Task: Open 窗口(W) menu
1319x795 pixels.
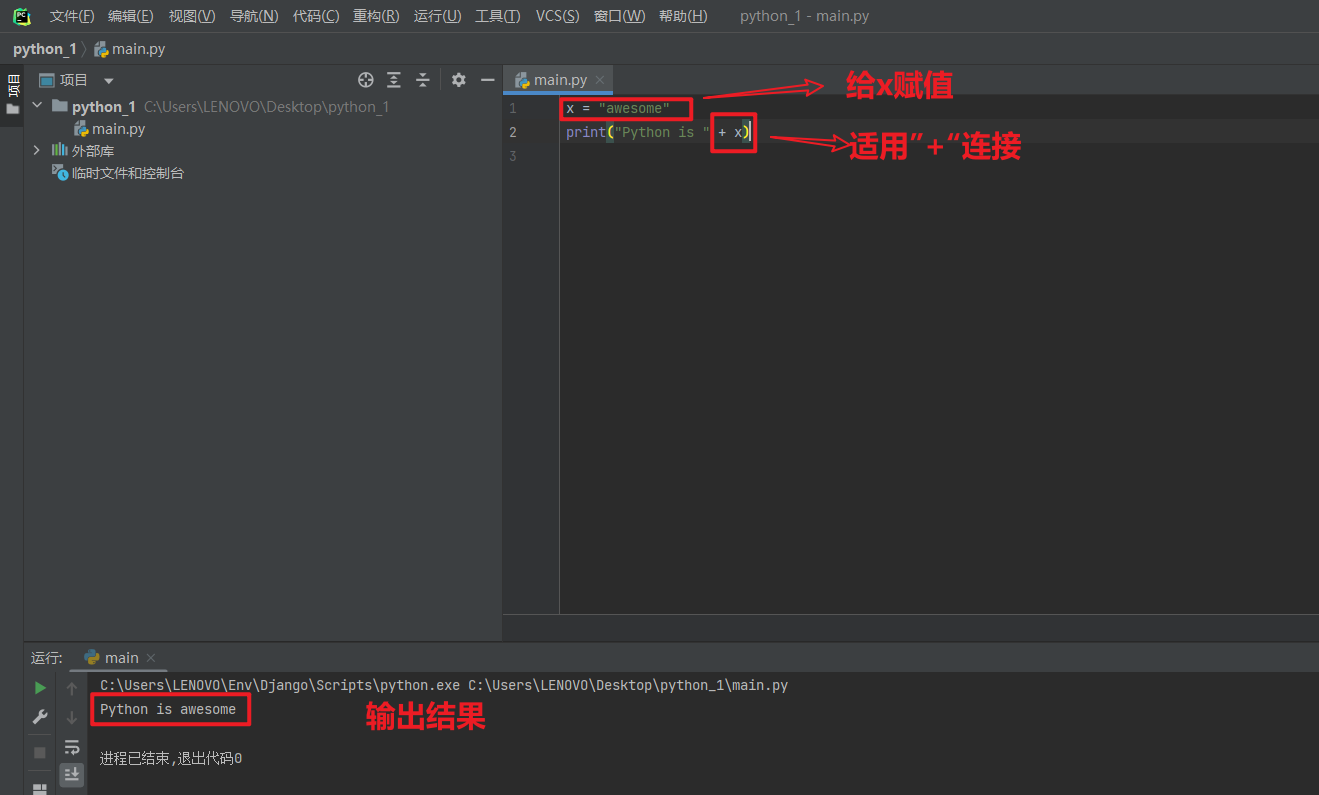Action: [x=620, y=16]
